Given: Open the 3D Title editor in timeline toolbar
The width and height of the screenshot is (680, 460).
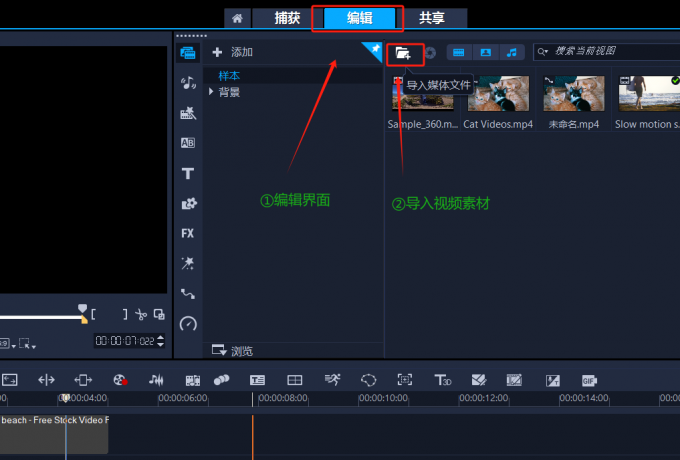Looking at the screenshot, I should point(442,380).
